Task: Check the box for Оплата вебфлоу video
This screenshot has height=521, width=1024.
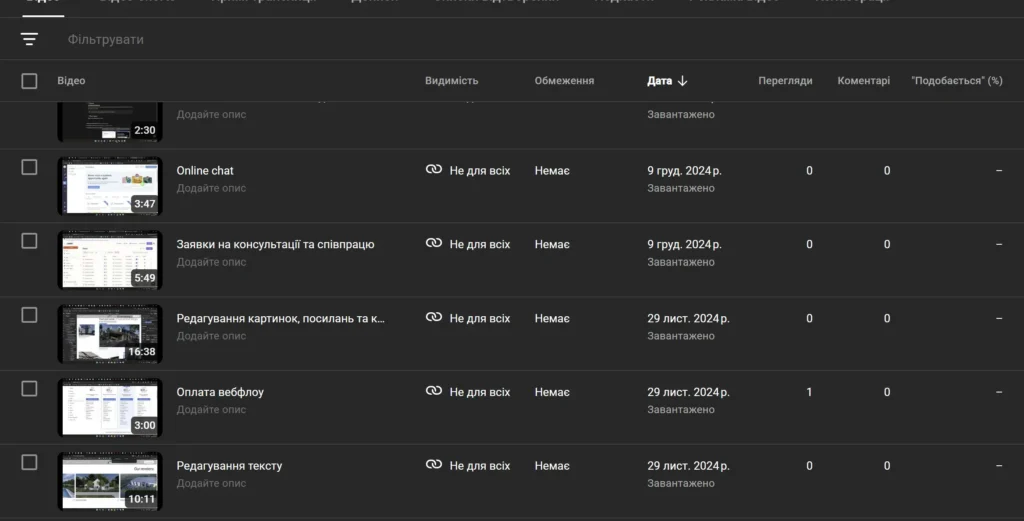Action: point(29,388)
